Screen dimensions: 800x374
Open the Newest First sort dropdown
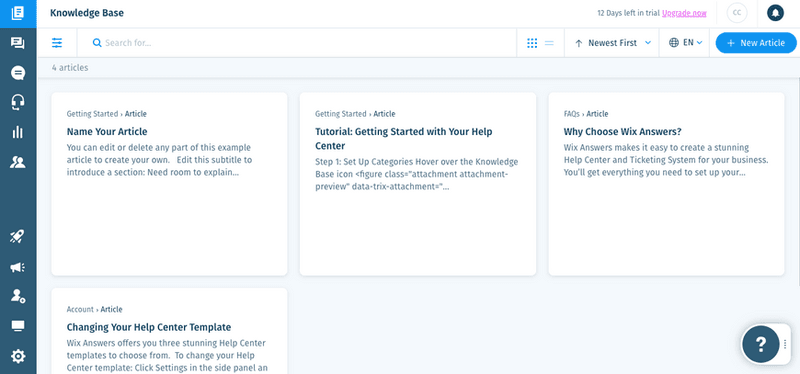(x=613, y=43)
